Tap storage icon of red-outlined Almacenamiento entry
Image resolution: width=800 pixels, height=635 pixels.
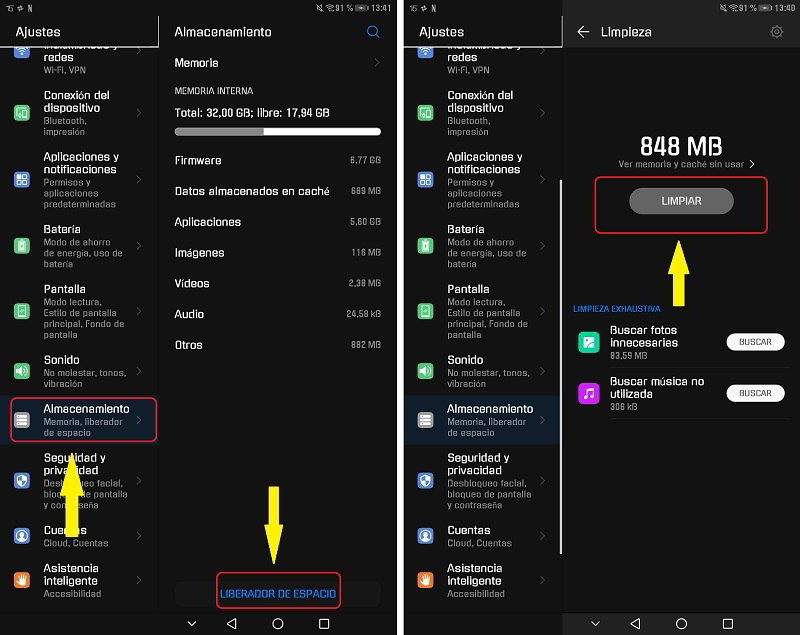pos(22,420)
